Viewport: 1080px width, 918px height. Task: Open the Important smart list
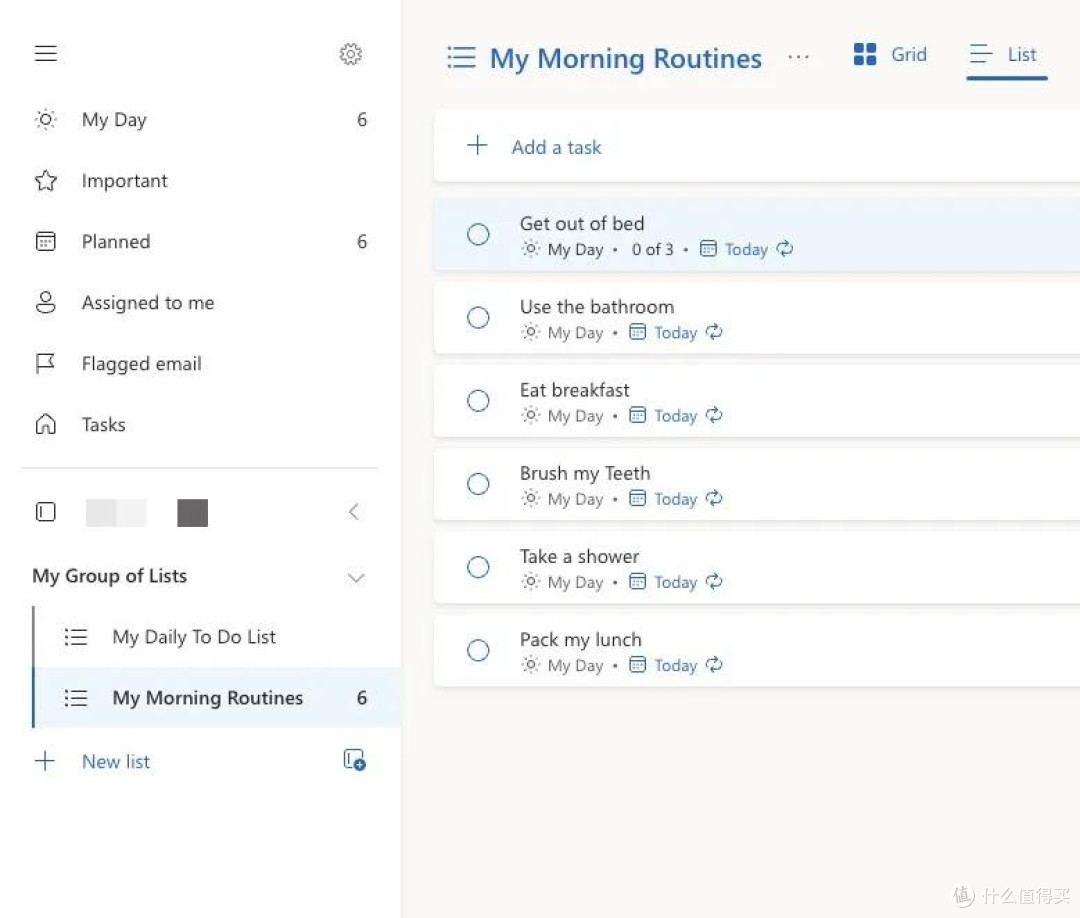(x=200, y=180)
